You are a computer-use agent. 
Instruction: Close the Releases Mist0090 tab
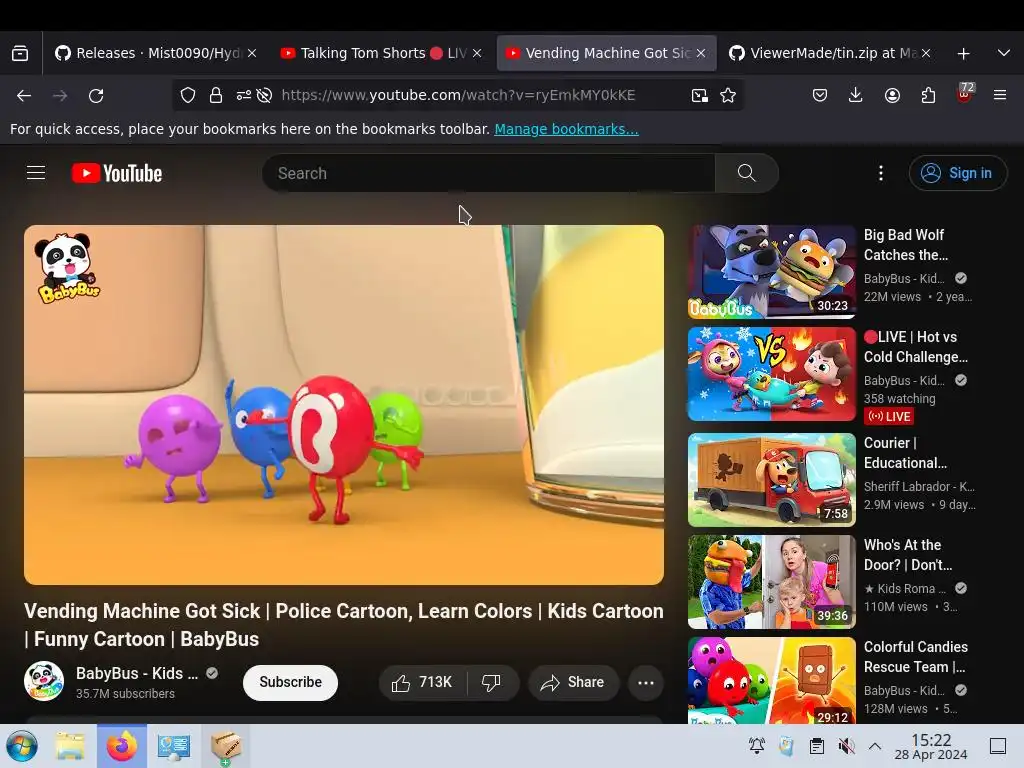coord(252,53)
